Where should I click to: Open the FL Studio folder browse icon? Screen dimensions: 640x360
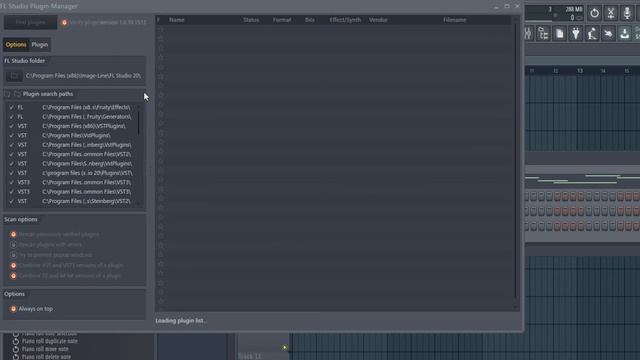pos(14,76)
